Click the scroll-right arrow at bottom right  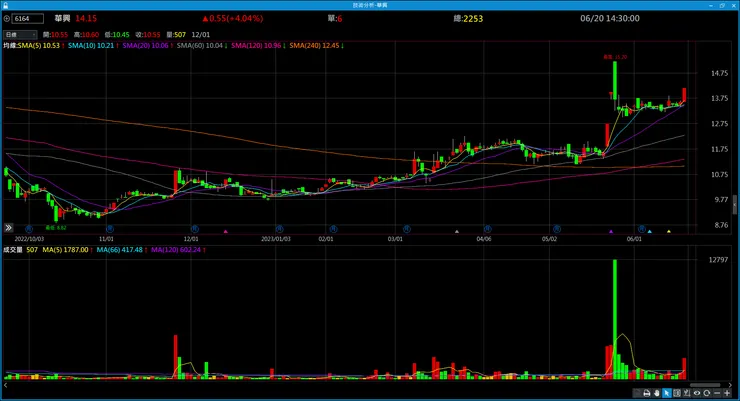[x=731, y=385]
